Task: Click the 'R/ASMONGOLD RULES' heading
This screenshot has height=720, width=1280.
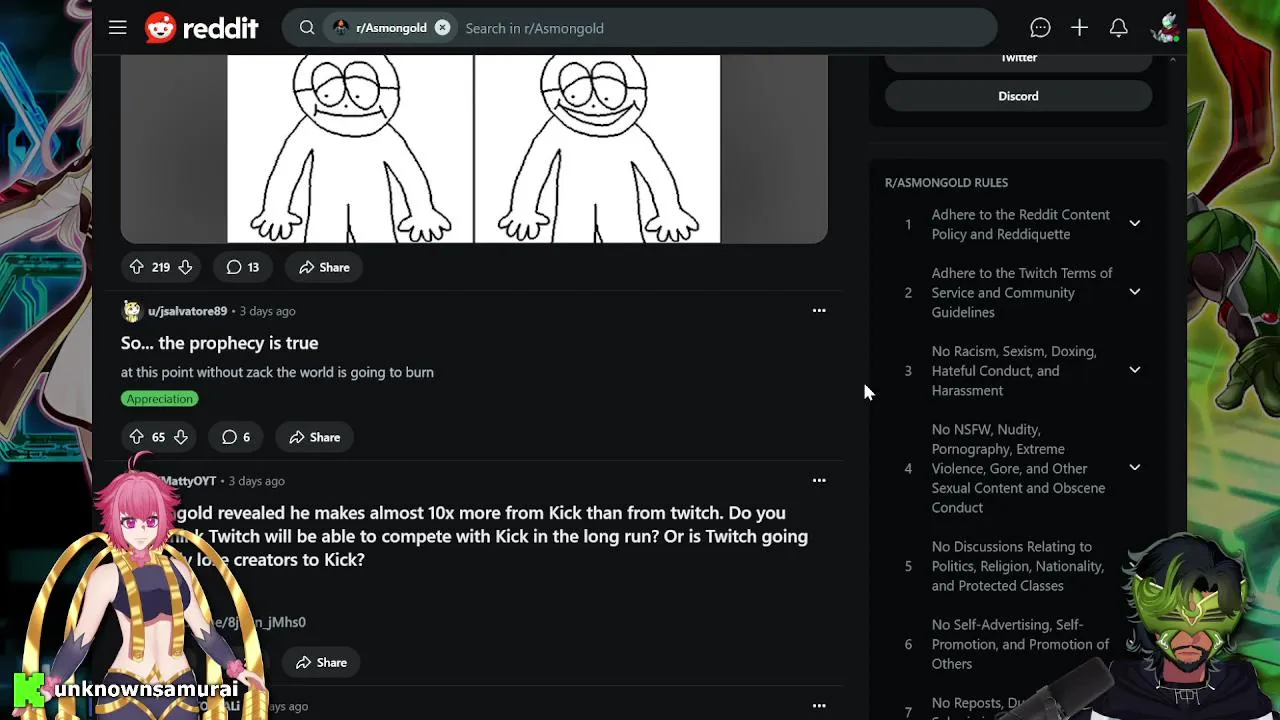Action: (946, 183)
